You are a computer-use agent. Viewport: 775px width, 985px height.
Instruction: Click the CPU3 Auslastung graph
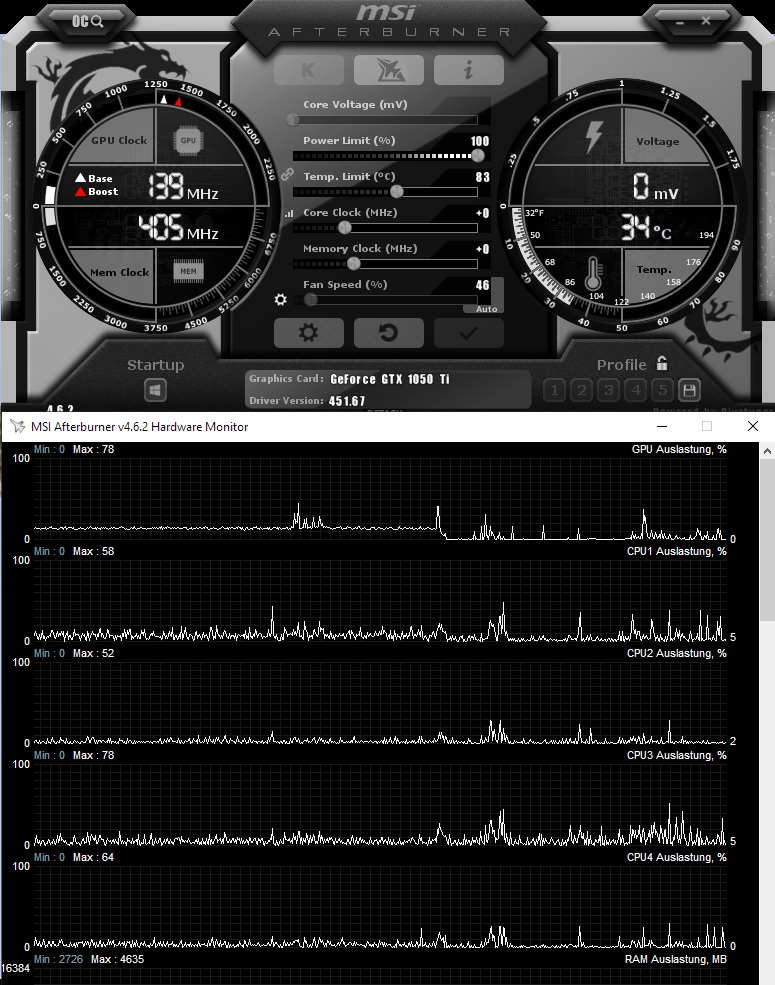(380, 804)
